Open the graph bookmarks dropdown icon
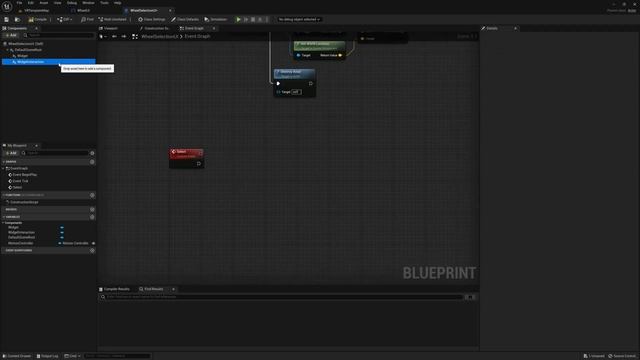This screenshot has height=360, width=640. [103, 36]
